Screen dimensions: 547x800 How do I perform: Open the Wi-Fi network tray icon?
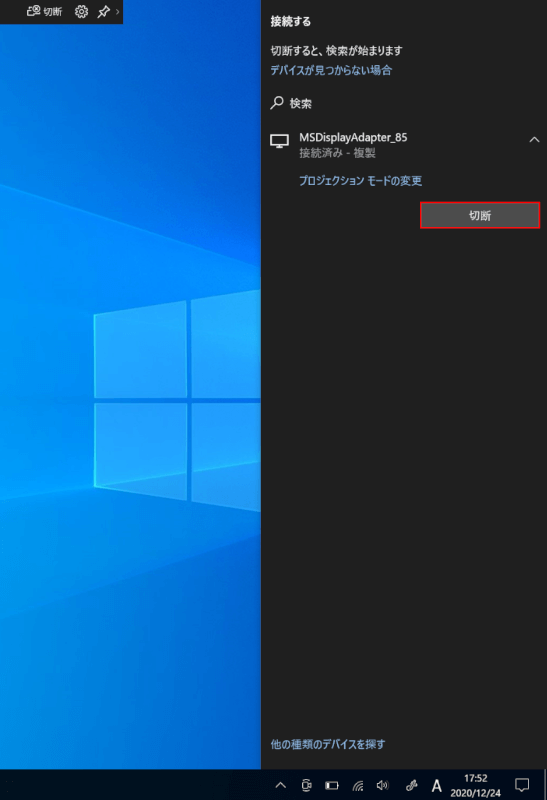[358, 785]
